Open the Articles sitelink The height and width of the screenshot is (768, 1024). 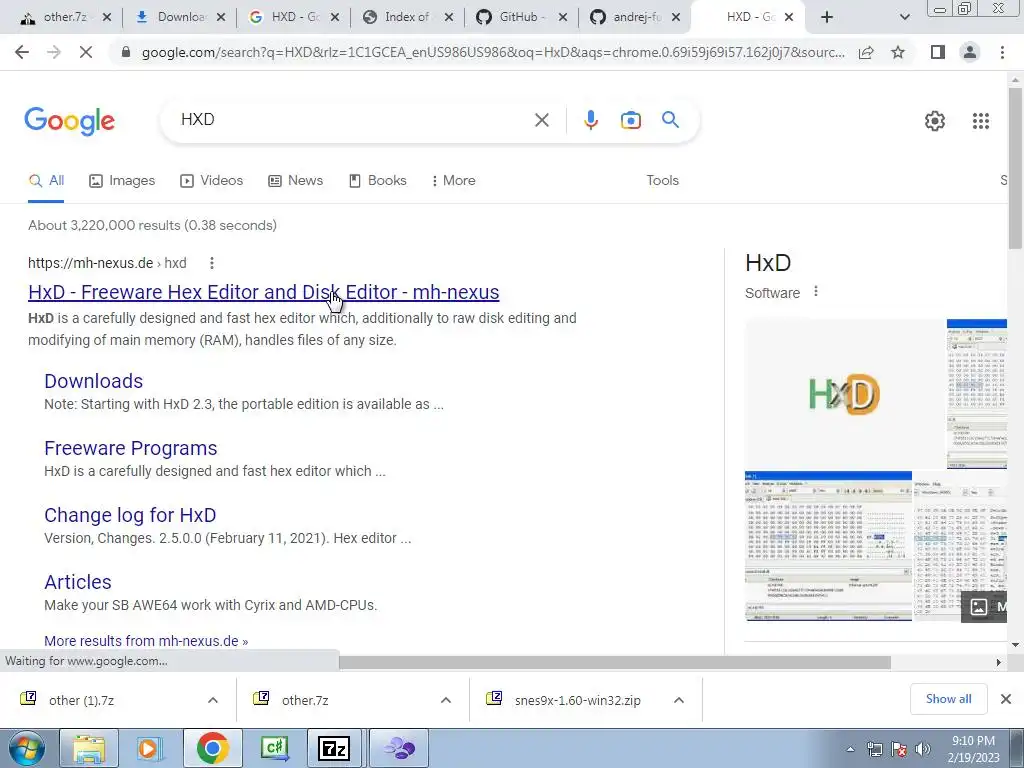point(78,582)
